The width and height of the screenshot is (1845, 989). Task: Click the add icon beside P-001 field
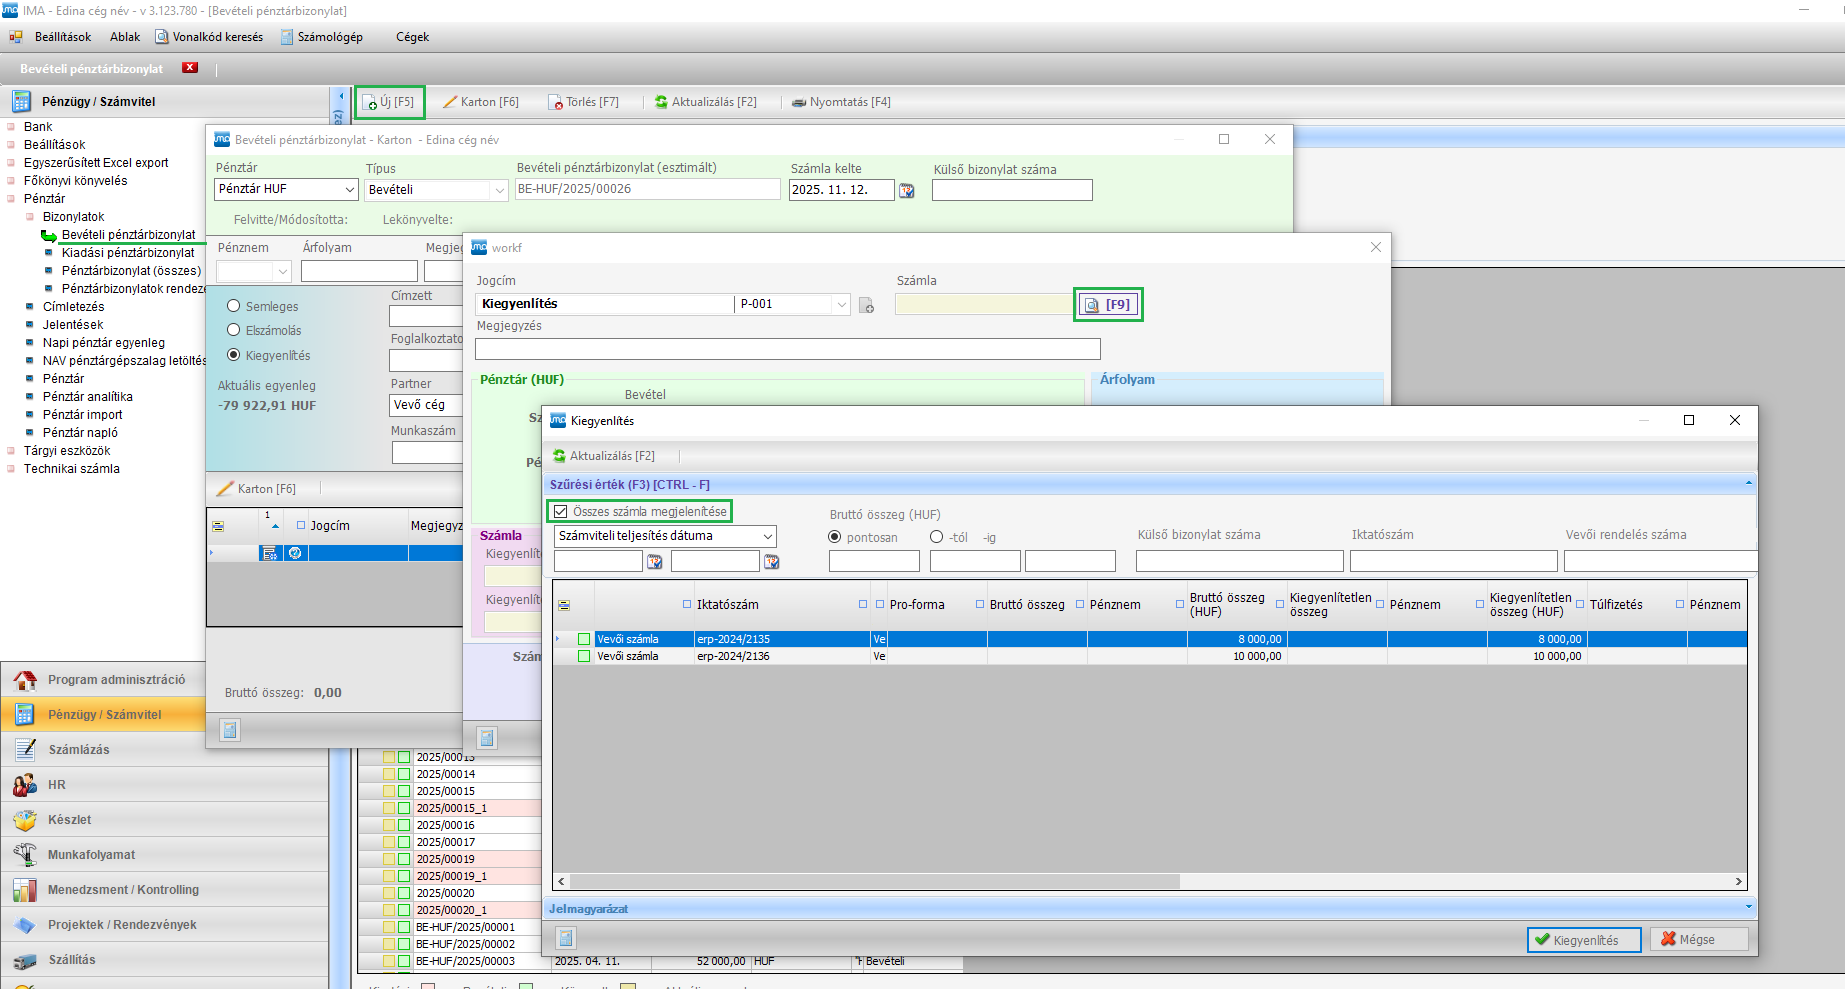coord(867,305)
